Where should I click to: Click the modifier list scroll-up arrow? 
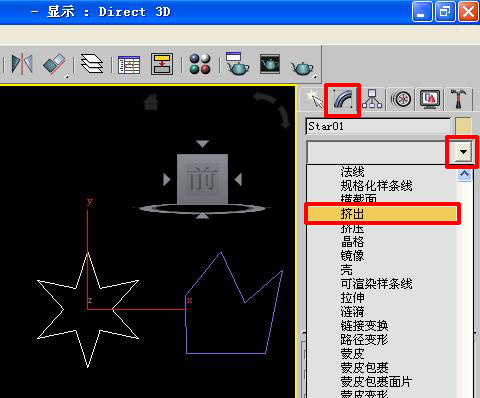pos(464,174)
